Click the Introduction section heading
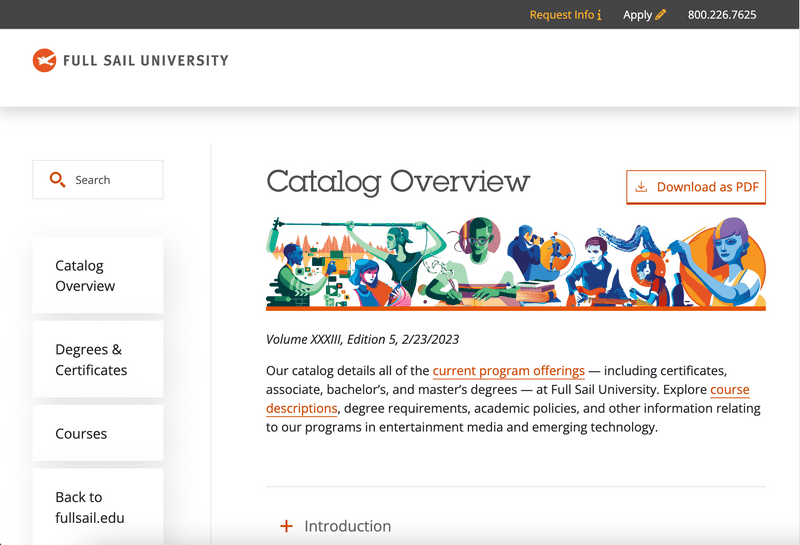This screenshot has width=800, height=545. click(348, 526)
